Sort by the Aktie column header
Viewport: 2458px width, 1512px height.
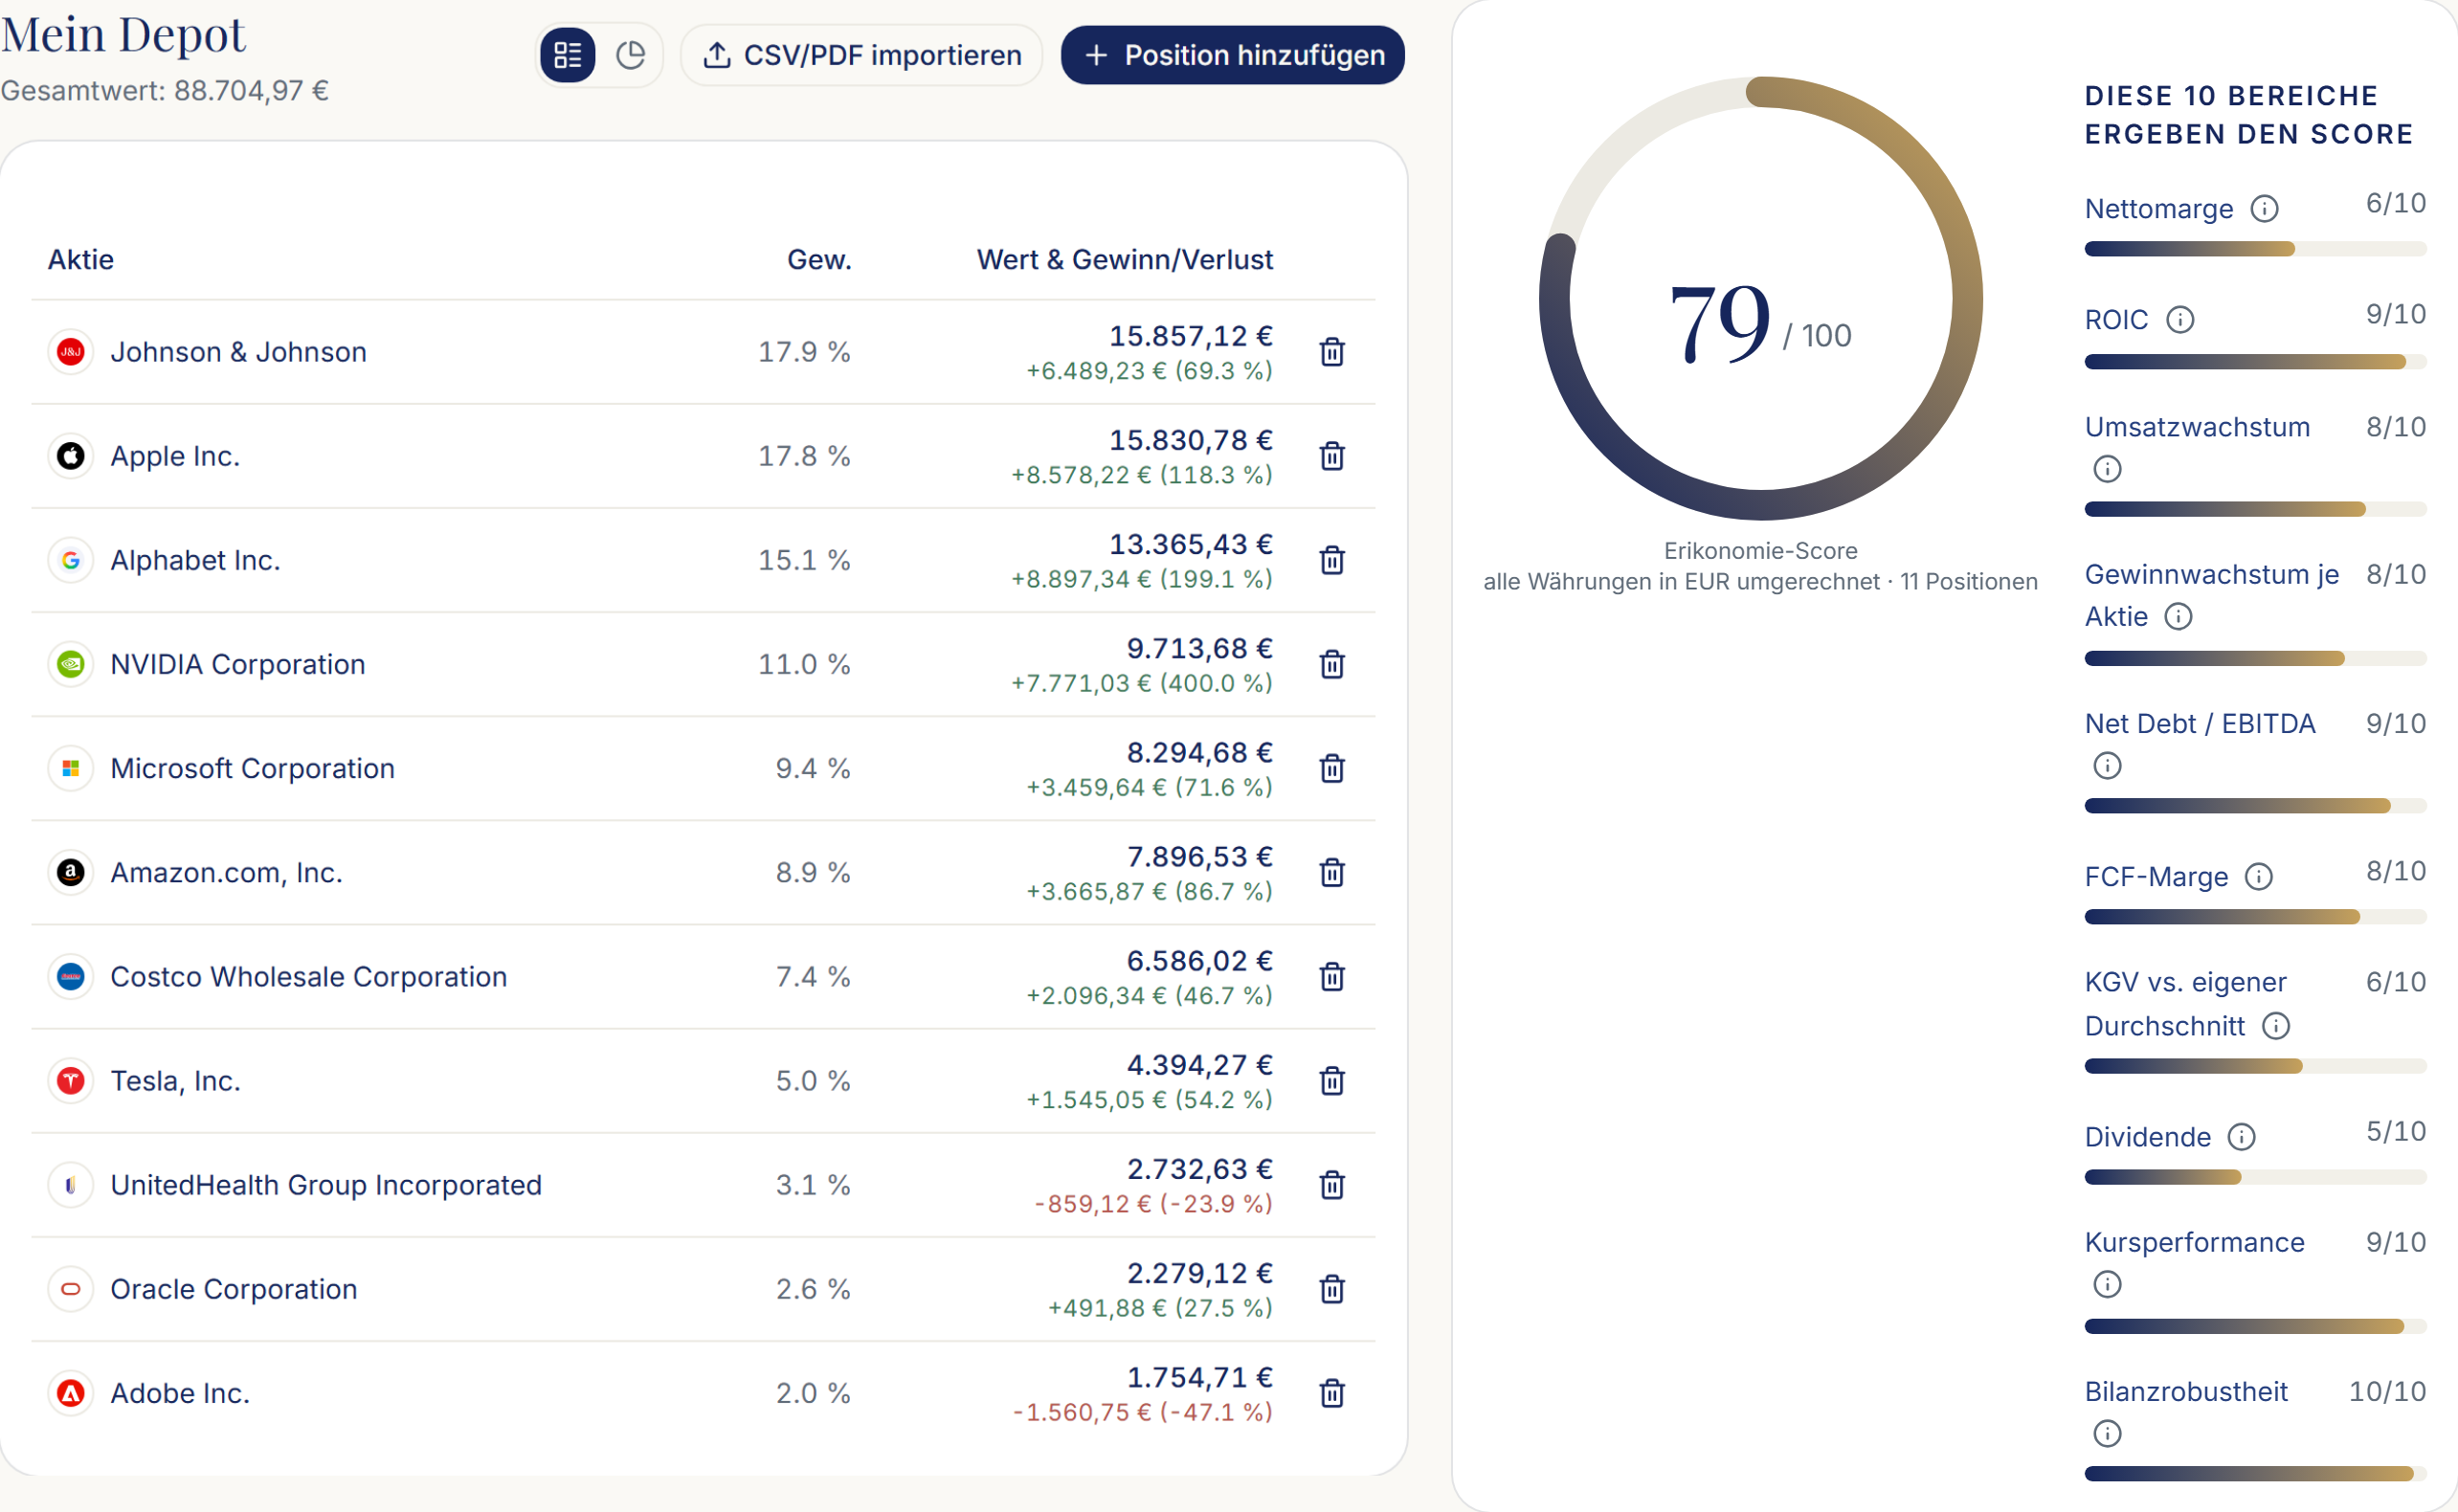point(81,260)
